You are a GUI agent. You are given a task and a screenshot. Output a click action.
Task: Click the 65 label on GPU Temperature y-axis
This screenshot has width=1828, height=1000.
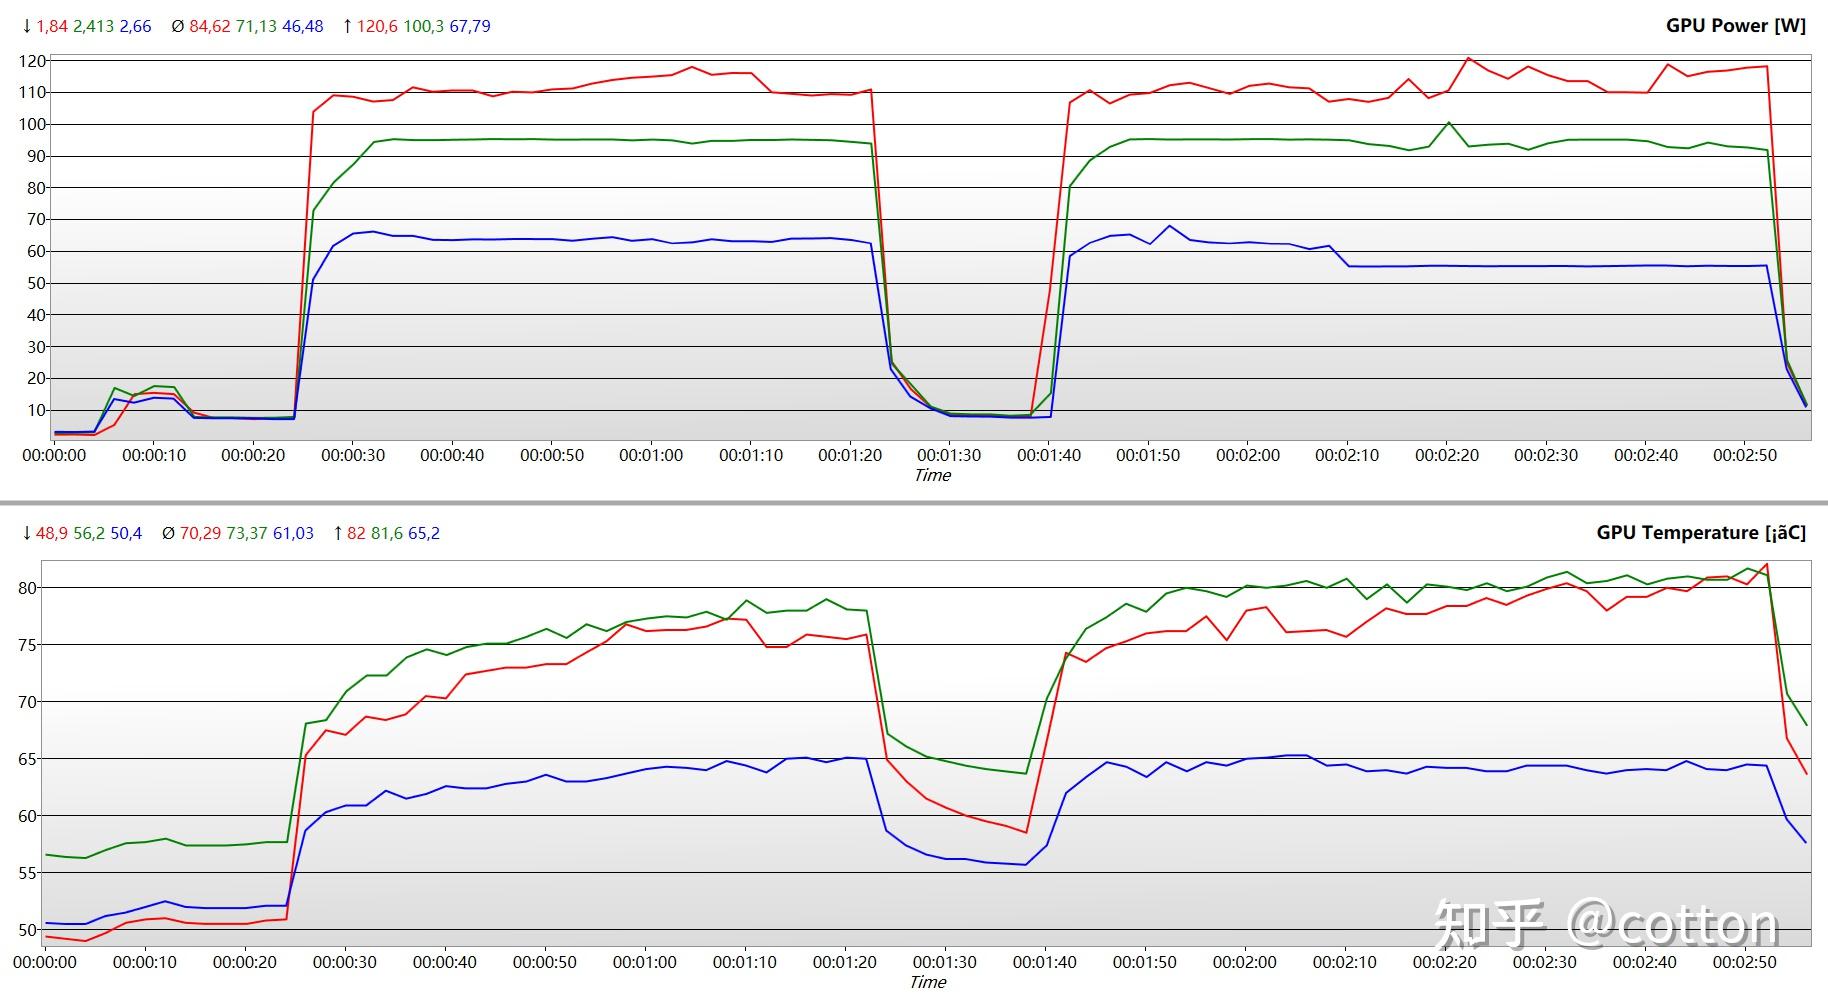pos(28,760)
